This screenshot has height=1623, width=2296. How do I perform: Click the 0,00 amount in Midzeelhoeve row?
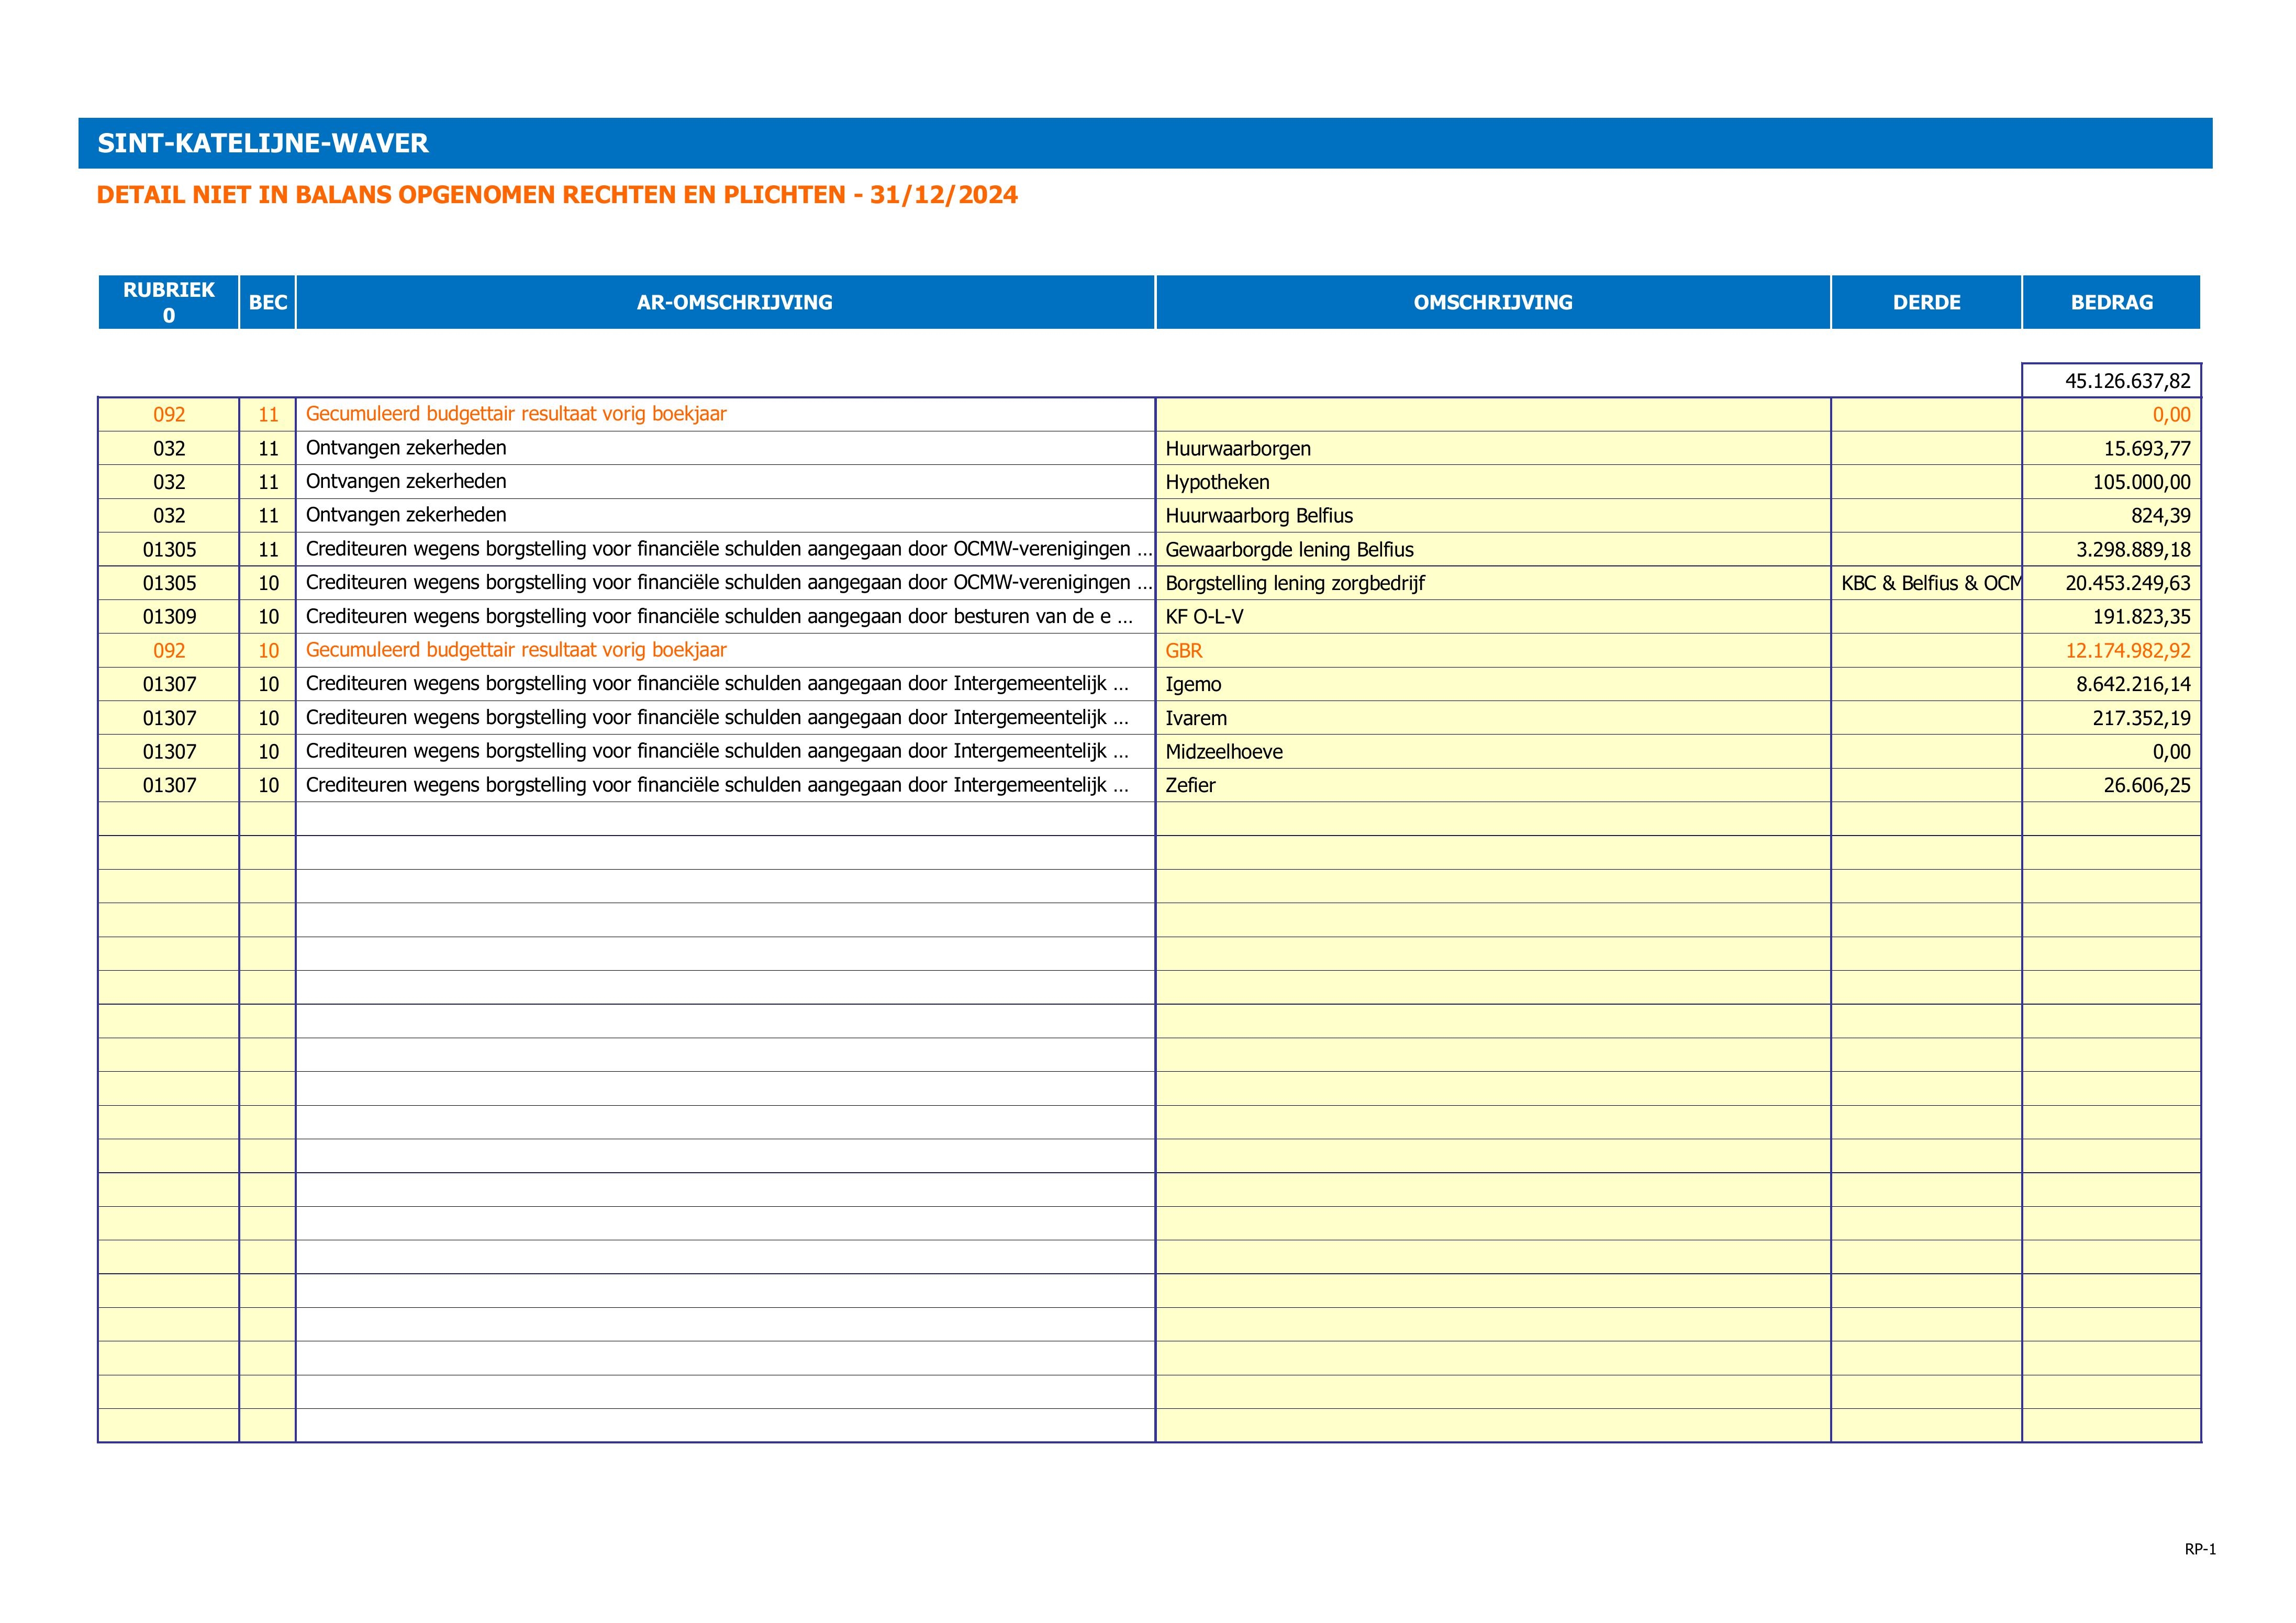tap(2112, 752)
